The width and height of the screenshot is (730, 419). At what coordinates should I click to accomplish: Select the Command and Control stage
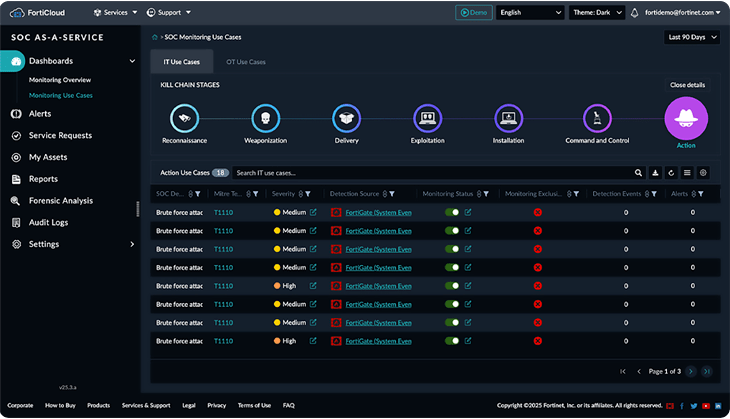point(597,118)
